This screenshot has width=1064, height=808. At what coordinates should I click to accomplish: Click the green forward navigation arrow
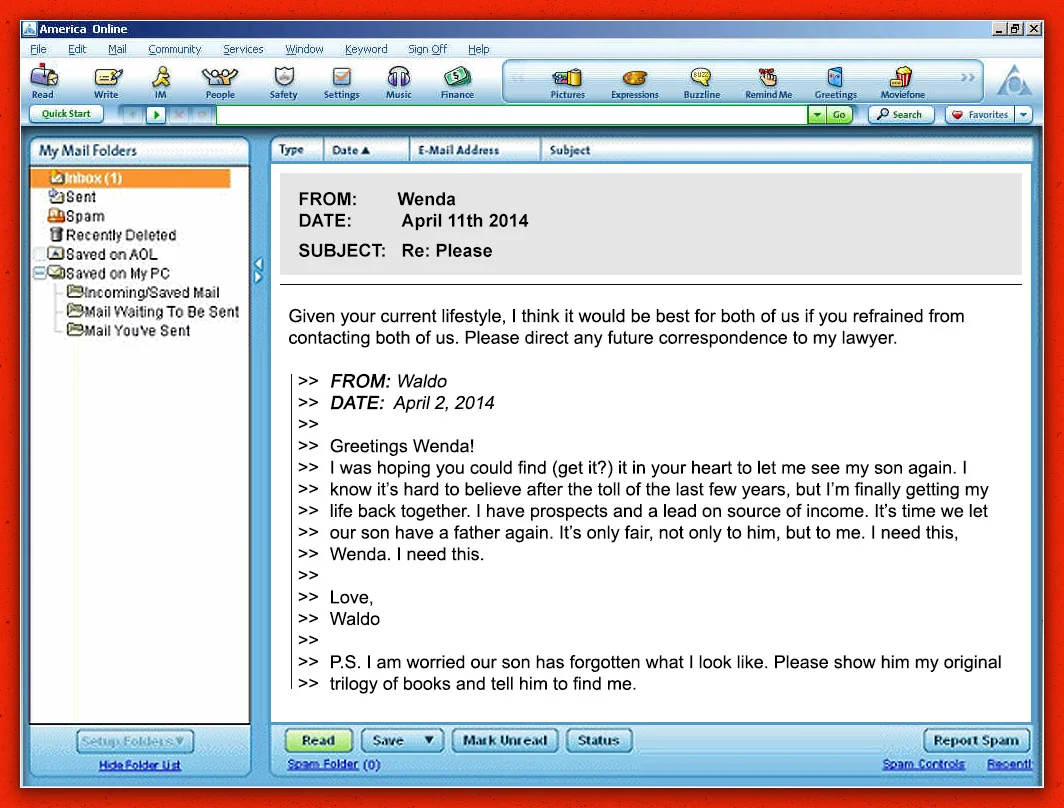(x=156, y=115)
